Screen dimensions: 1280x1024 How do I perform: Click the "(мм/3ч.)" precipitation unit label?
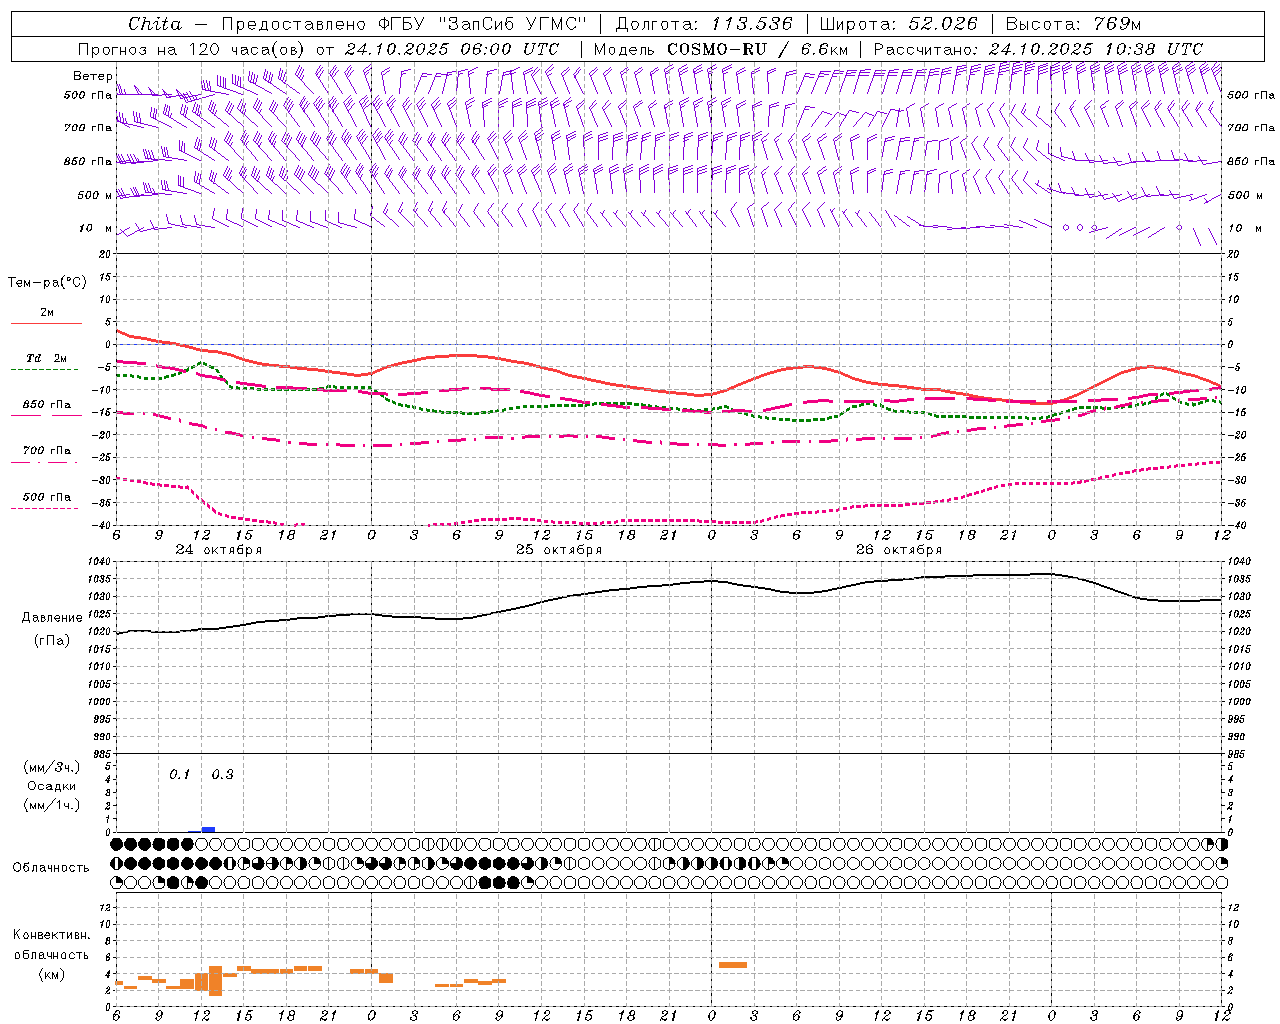click(52, 768)
